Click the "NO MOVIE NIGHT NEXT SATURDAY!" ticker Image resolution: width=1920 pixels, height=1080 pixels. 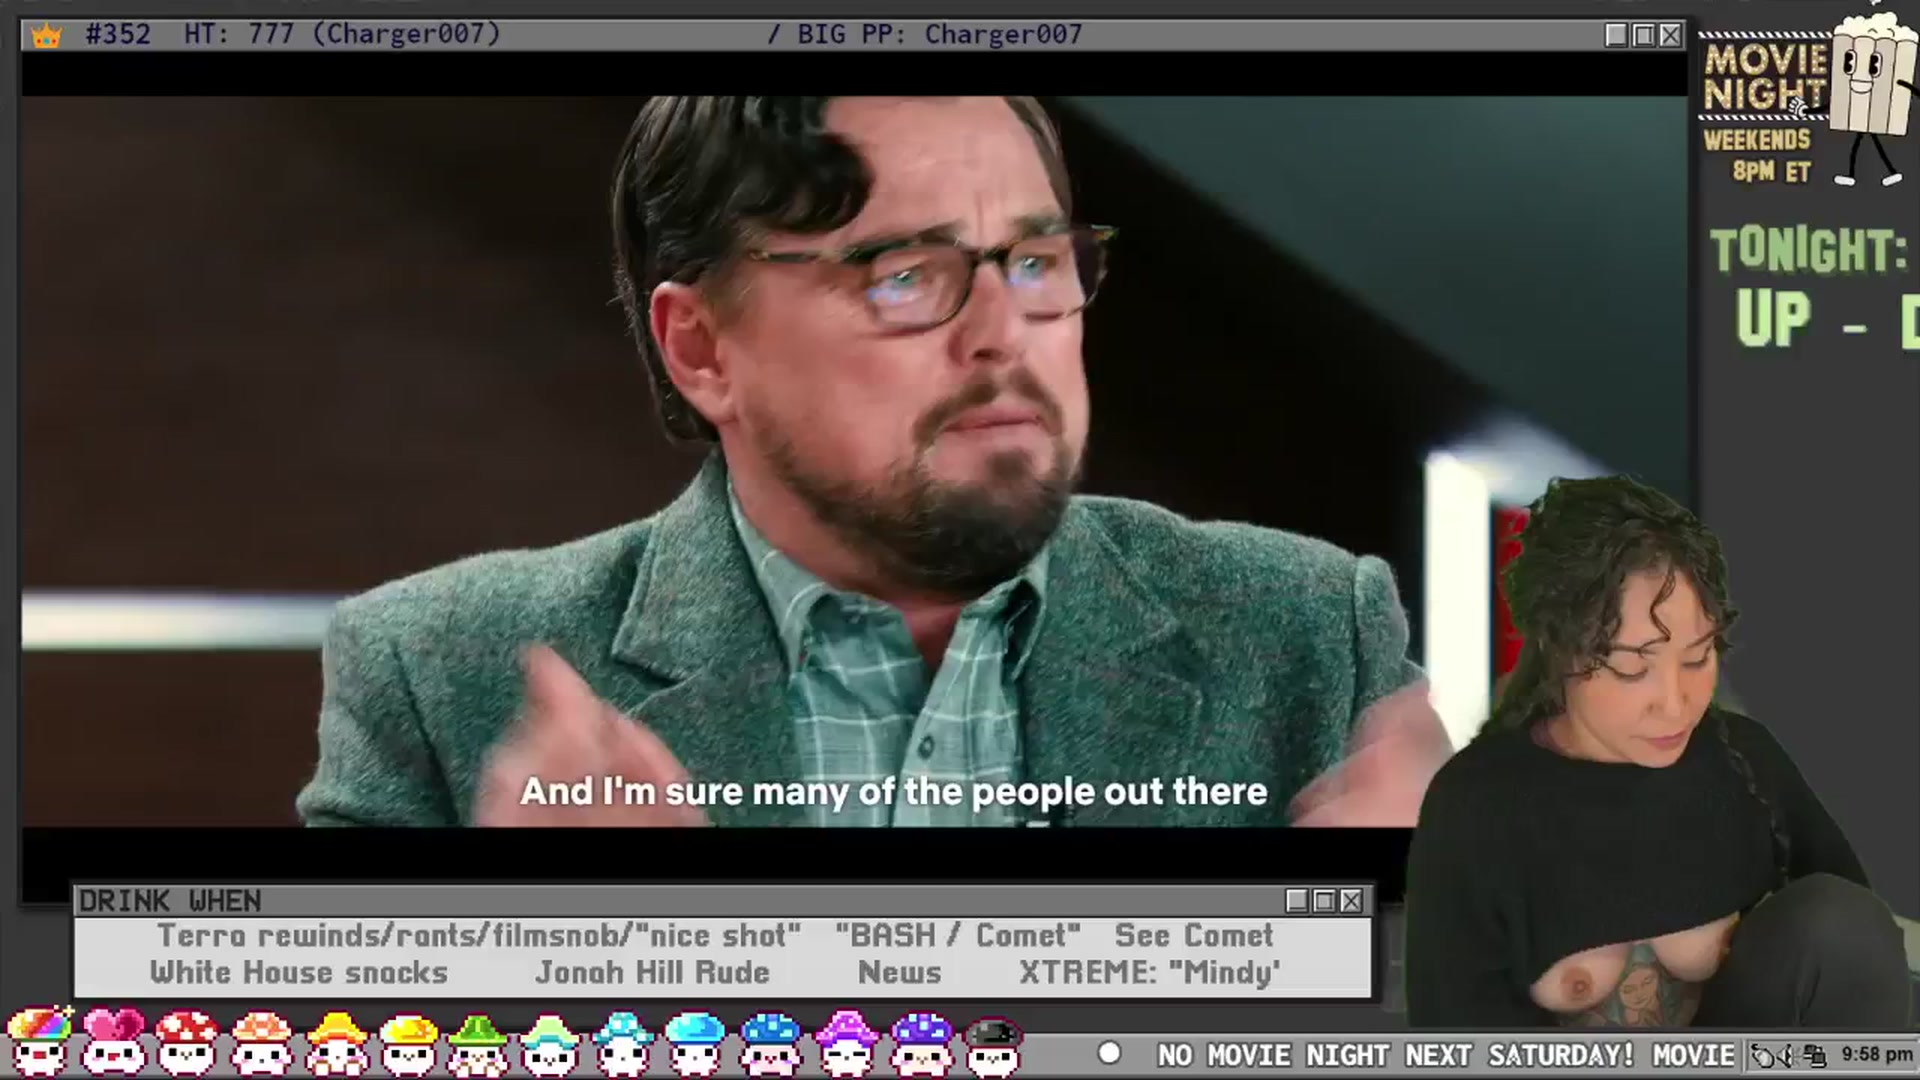1395,1055
